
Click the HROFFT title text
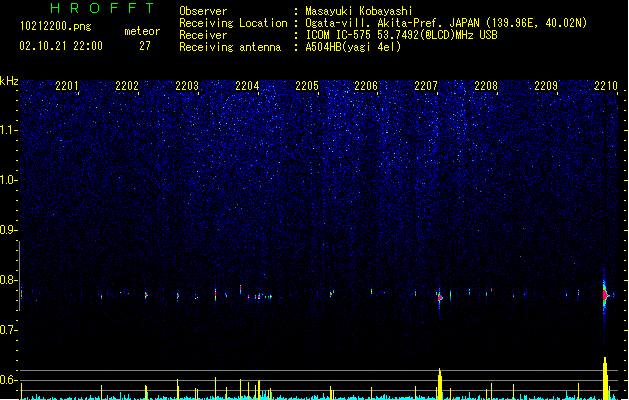pyautogui.click(x=102, y=8)
